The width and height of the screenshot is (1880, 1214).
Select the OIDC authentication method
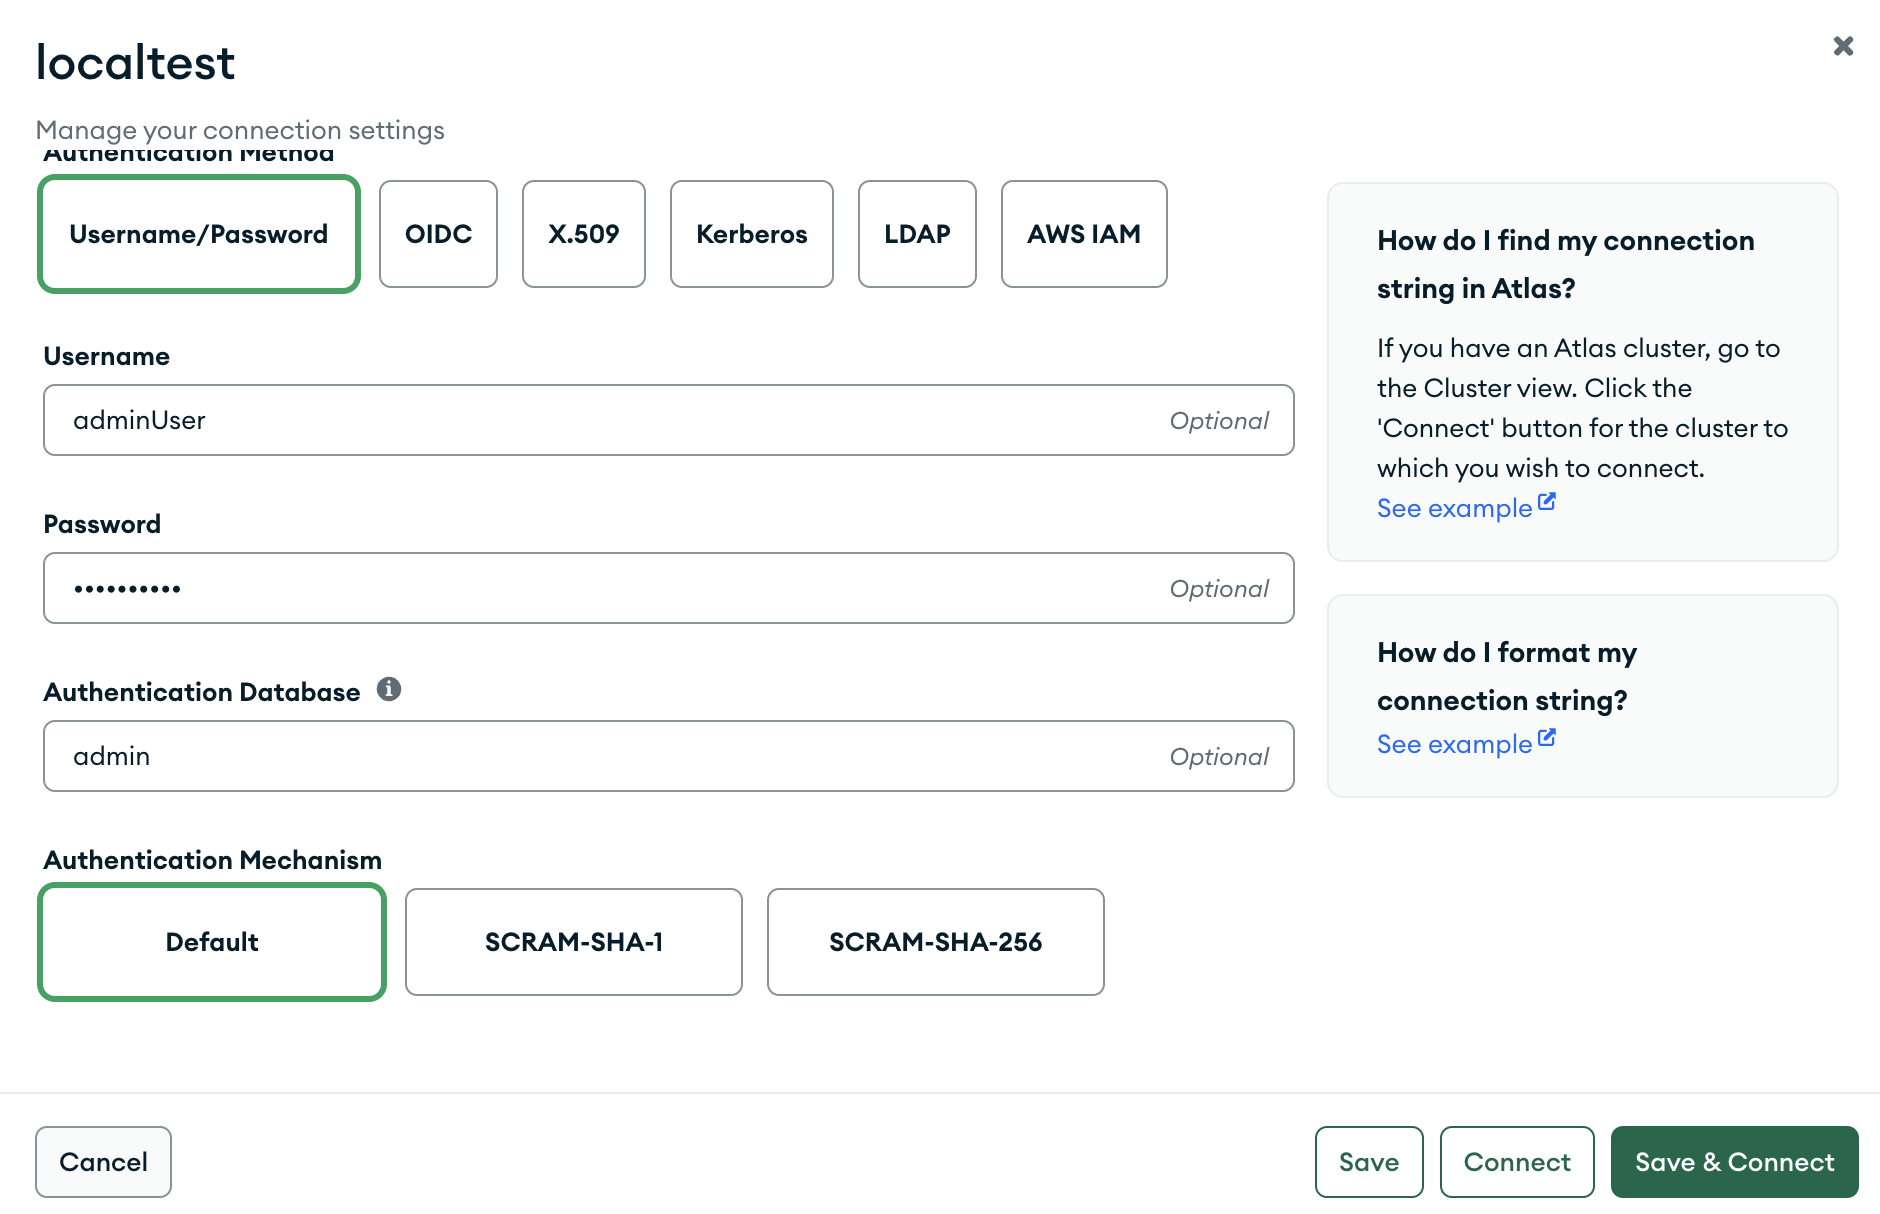tap(438, 234)
